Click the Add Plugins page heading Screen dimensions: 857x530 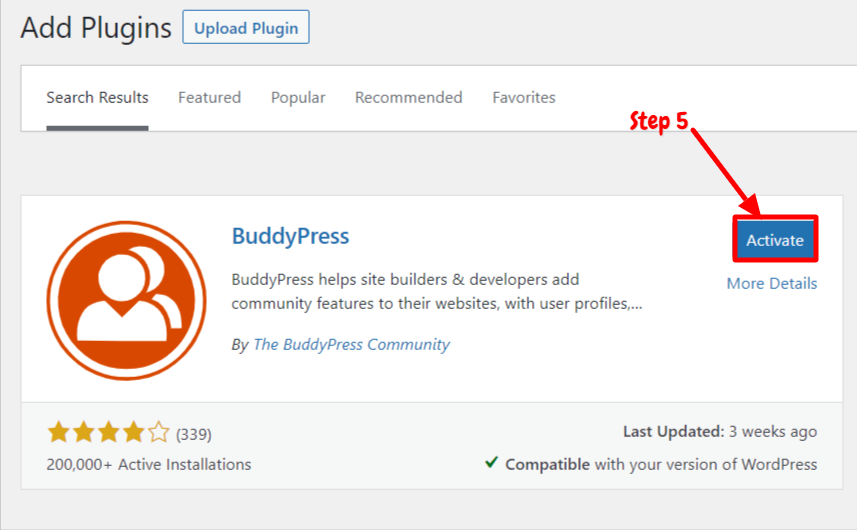point(96,28)
